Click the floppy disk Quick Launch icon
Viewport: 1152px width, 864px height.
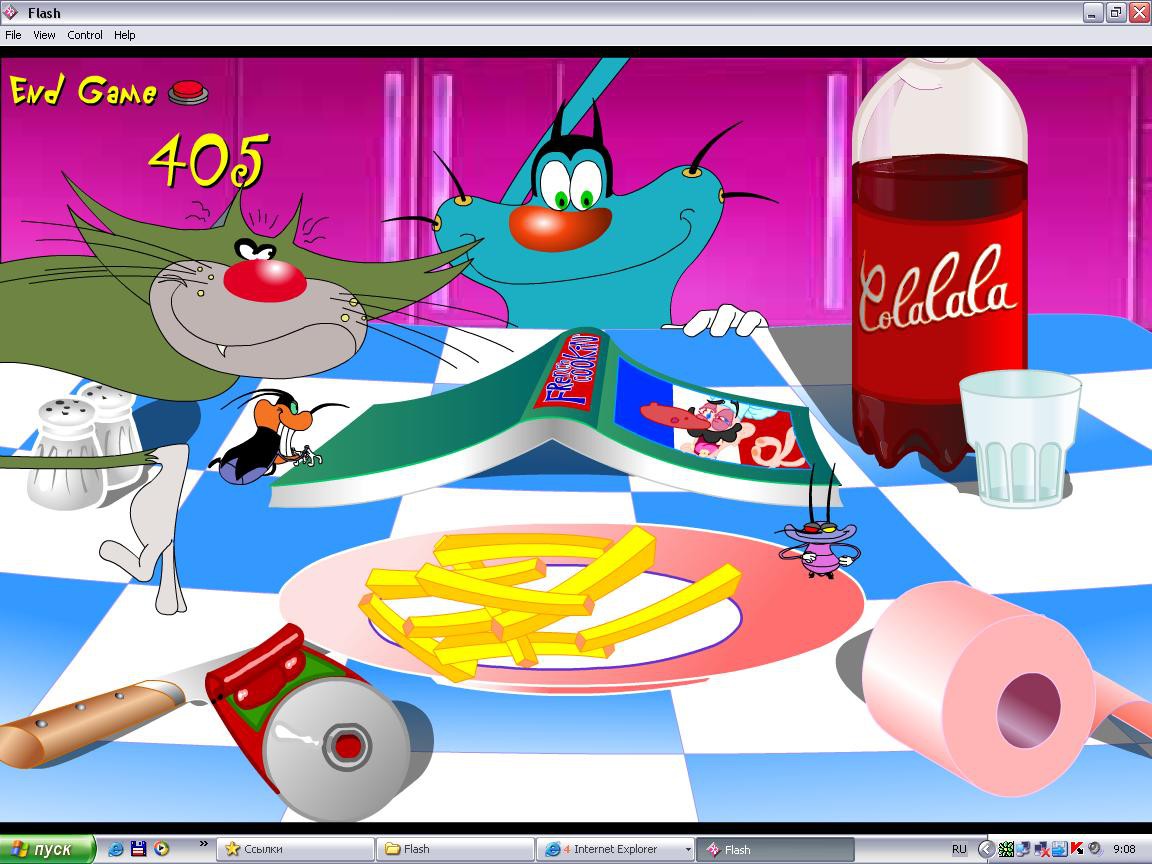(x=138, y=849)
